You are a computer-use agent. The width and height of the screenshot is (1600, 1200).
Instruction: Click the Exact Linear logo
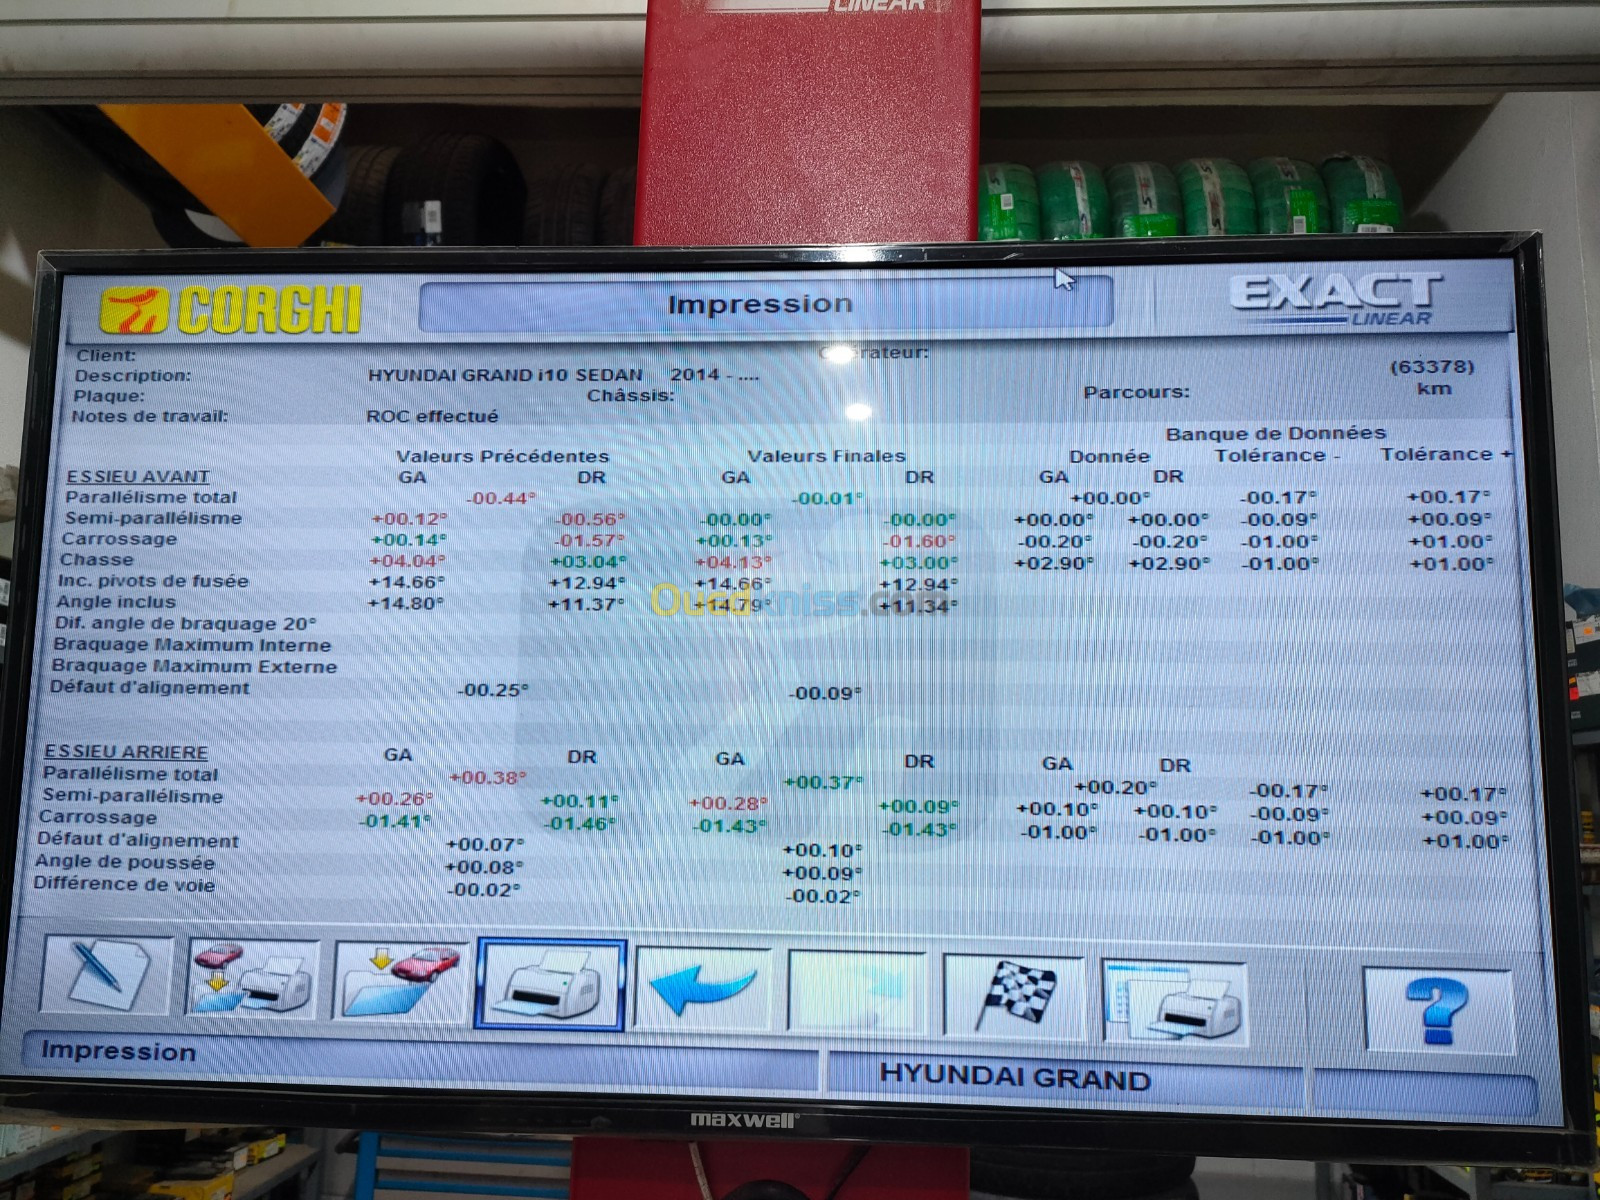pyautogui.click(x=1336, y=301)
